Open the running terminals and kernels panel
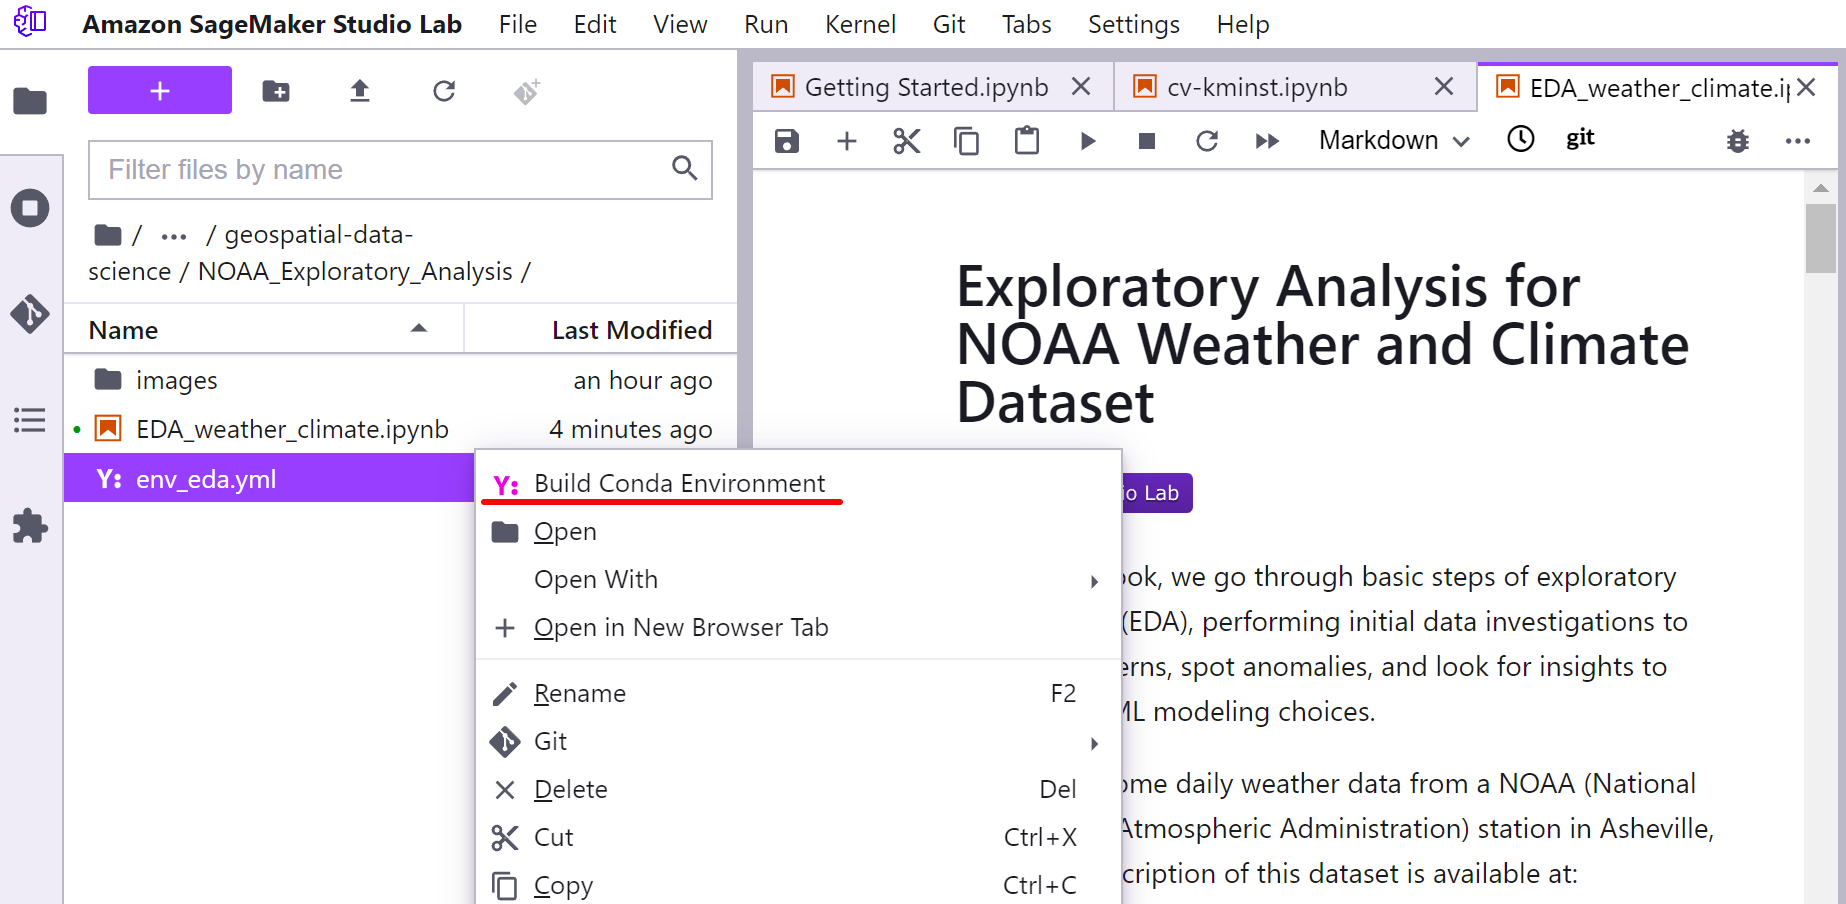This screenshot has height=904, width=1846. pos(30,208)
